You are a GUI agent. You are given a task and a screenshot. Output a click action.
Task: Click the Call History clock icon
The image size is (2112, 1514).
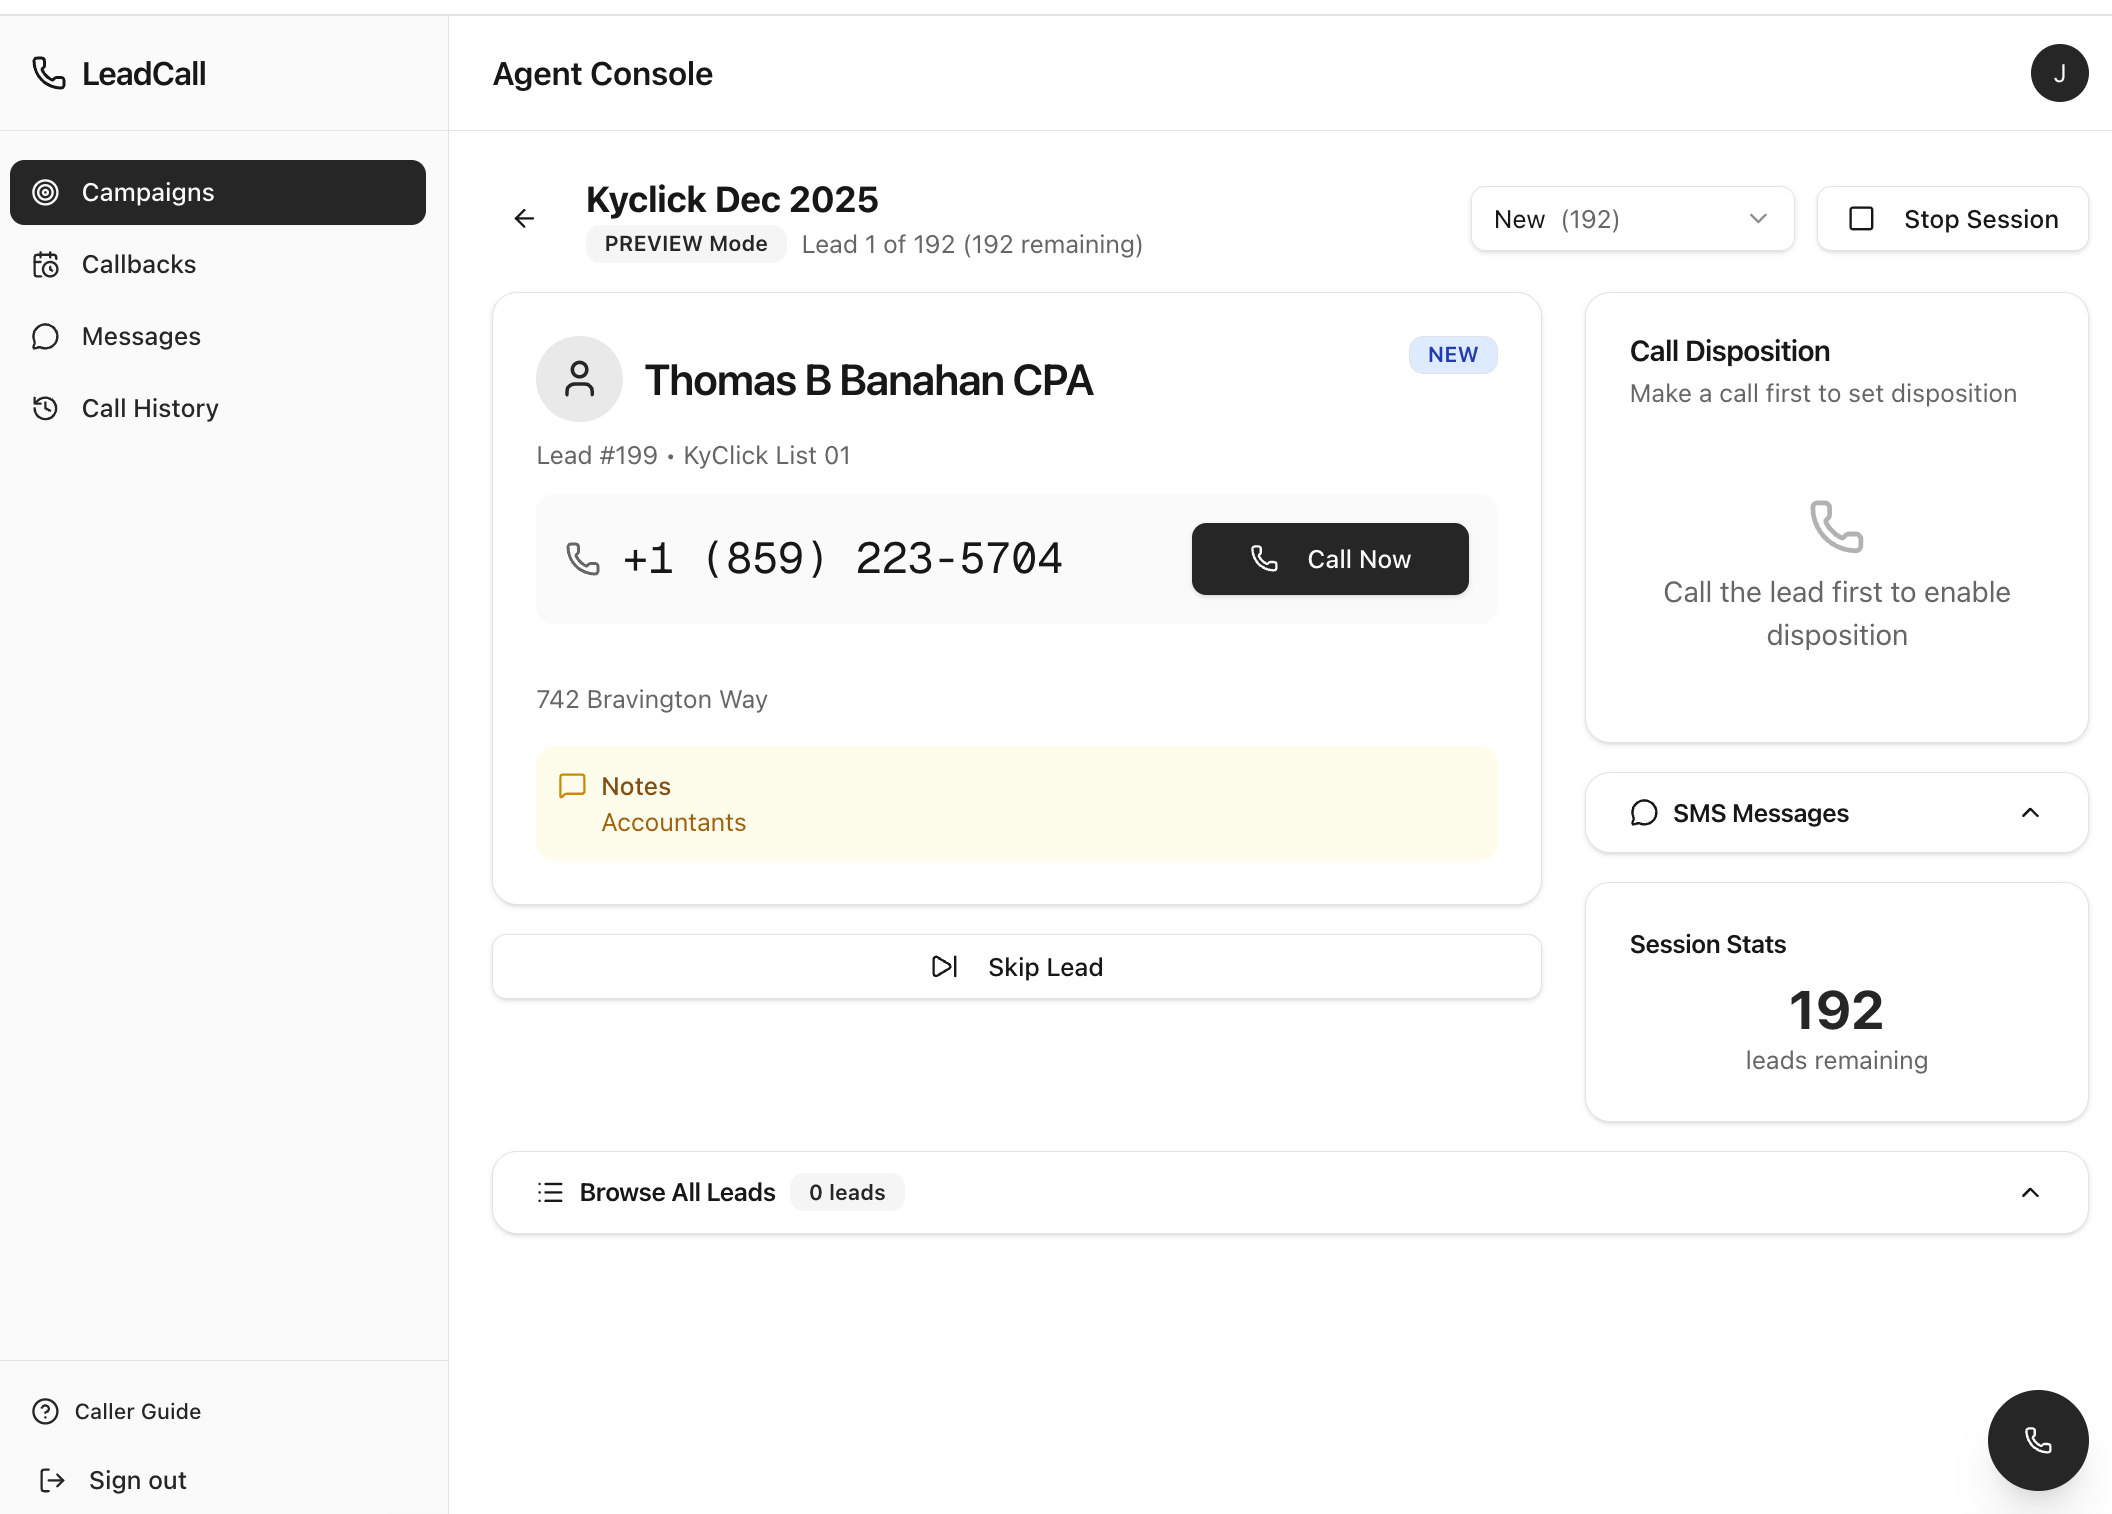click(x=46, y=408)
